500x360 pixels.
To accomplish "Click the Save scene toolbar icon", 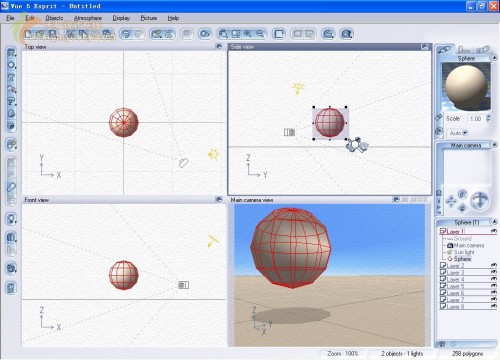I will [x=52, y=34].
